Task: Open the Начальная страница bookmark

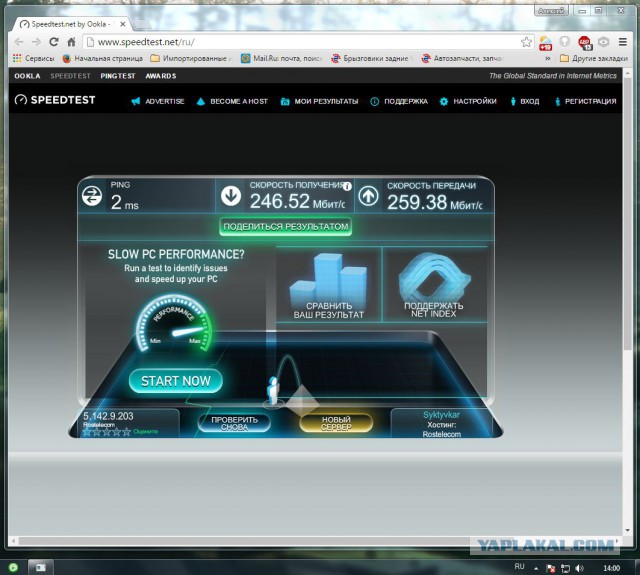Action: click(102, 58)
